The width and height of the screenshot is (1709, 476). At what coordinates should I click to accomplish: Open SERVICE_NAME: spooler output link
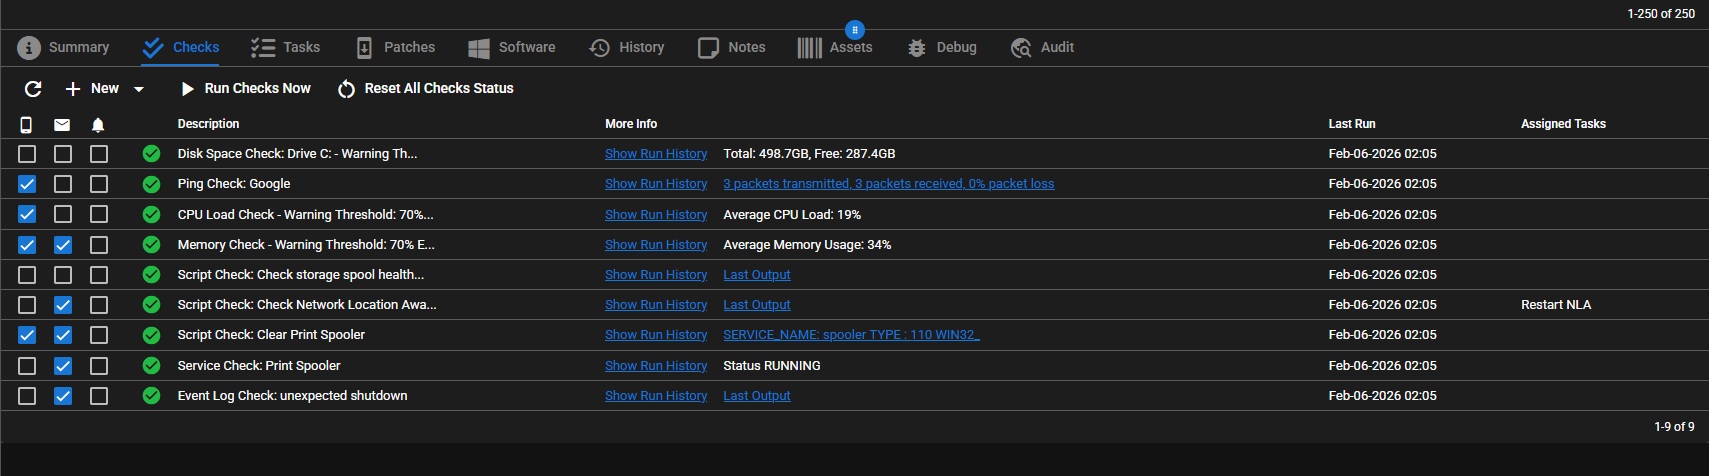click(x=852, y=335)
